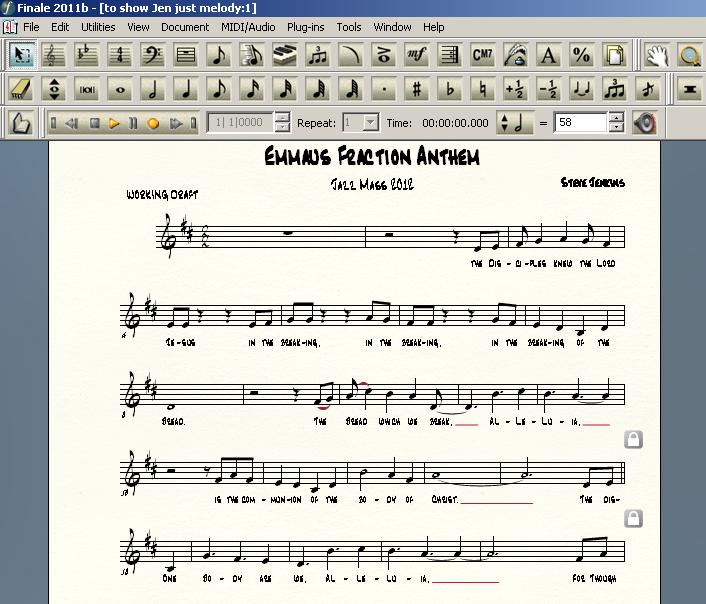Screen dimensions: 706x604
Task: Open the Tools menu
Action: coord(349,27)
